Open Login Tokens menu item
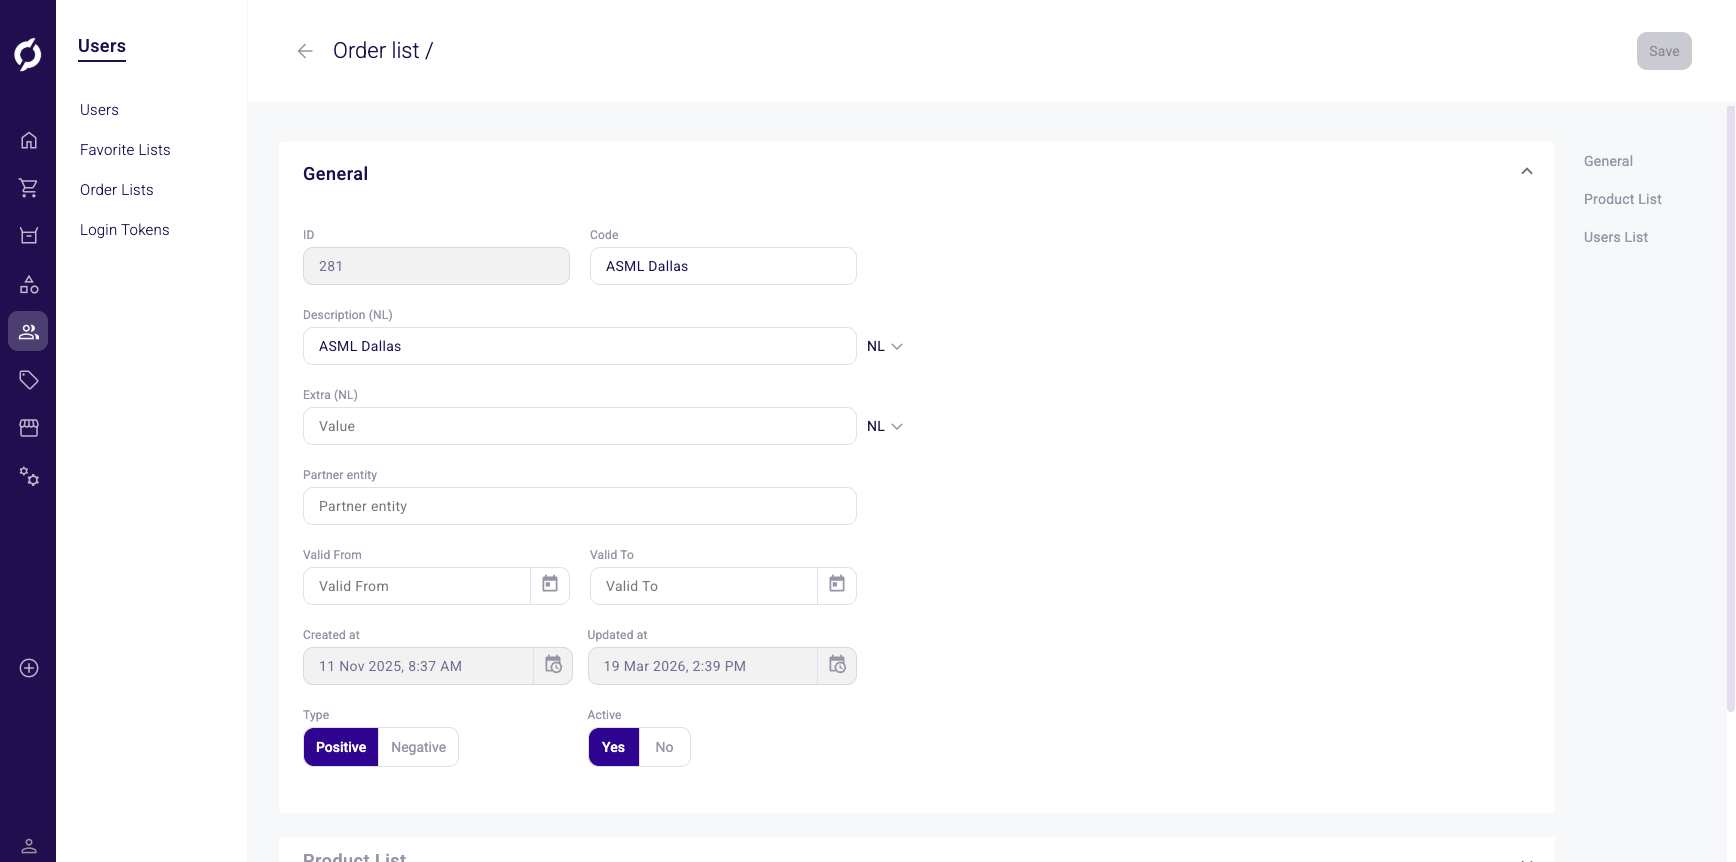1736x862 pixels. tap(125, 230)
